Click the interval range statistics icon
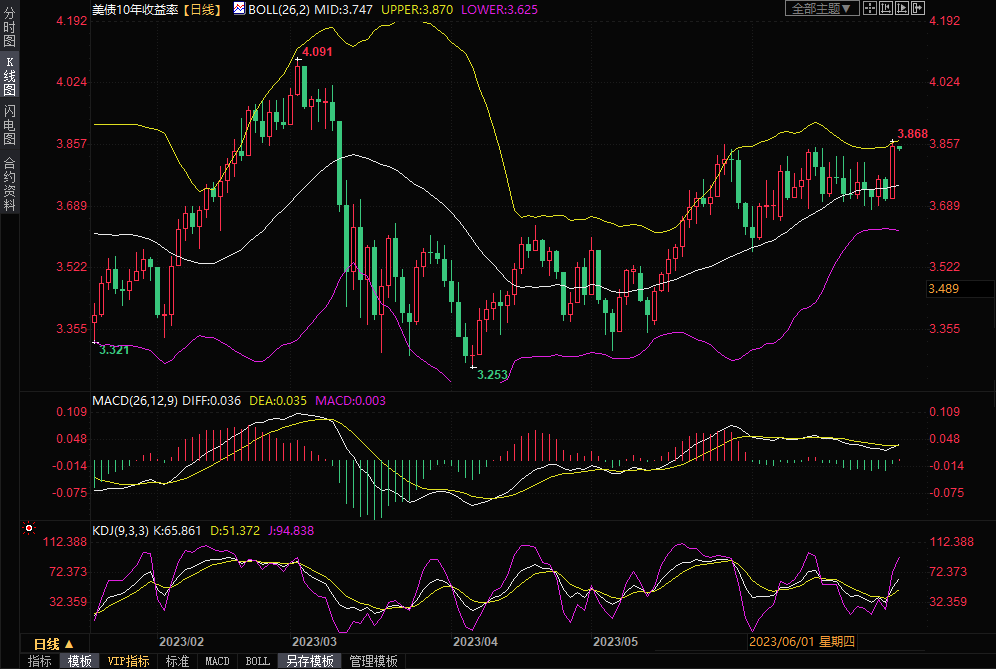This screenshot has height=669, width=996. tap(886, 8)
